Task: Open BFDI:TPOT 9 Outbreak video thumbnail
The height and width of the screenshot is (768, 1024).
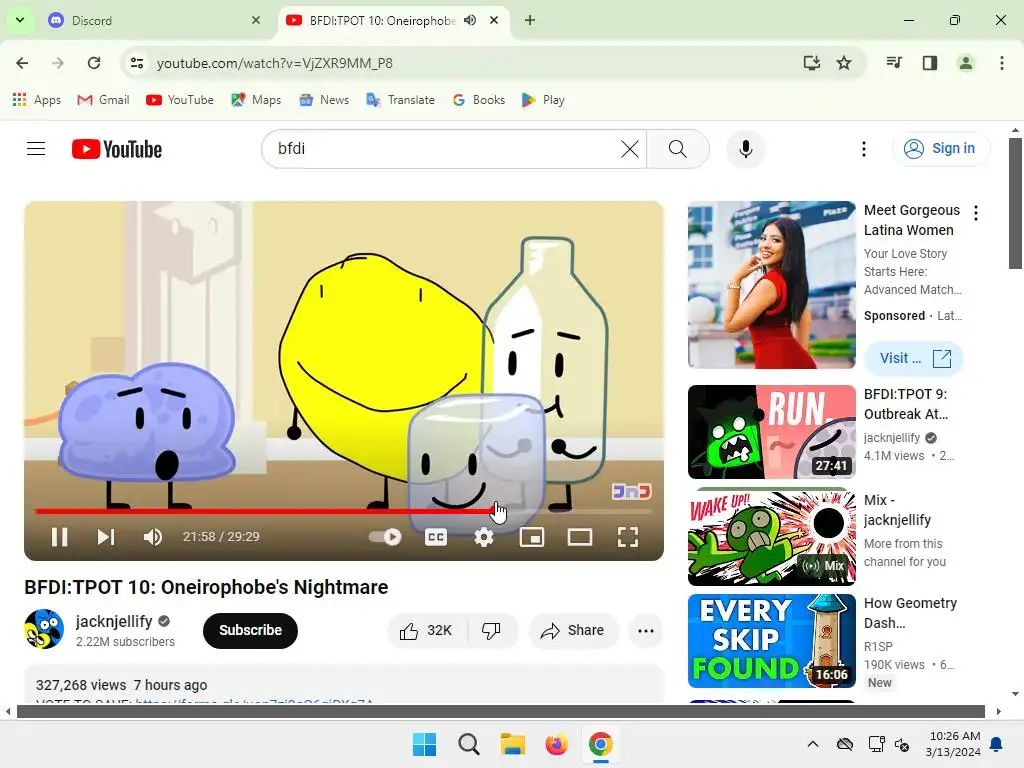Action: point(771,432)
